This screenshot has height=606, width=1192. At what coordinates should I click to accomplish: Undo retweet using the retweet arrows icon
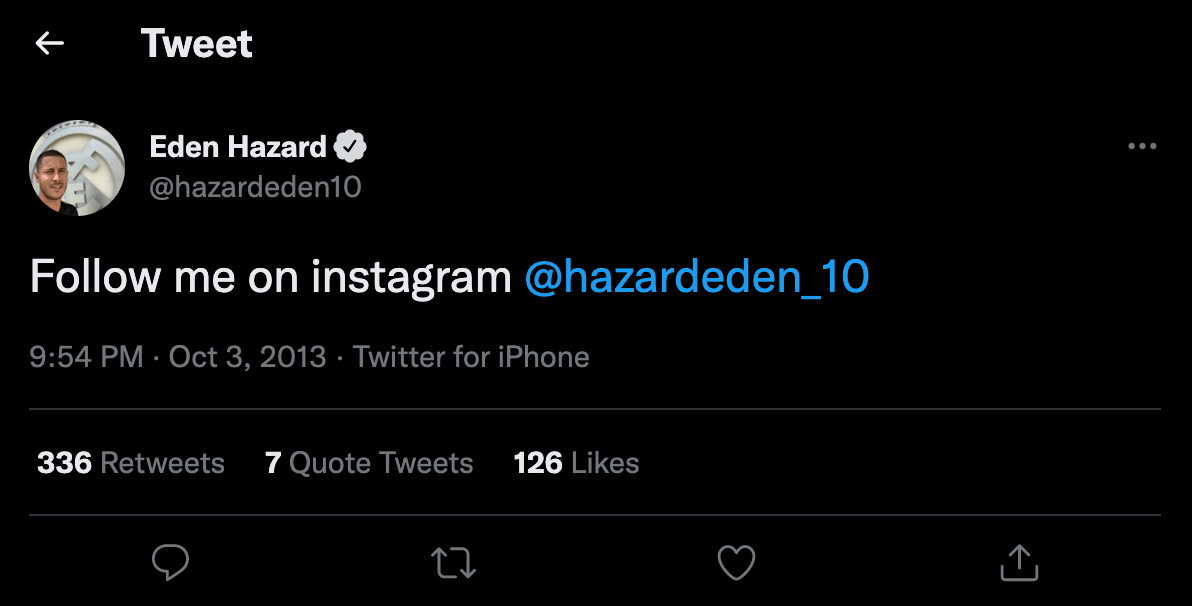click(x=453, y=562)
